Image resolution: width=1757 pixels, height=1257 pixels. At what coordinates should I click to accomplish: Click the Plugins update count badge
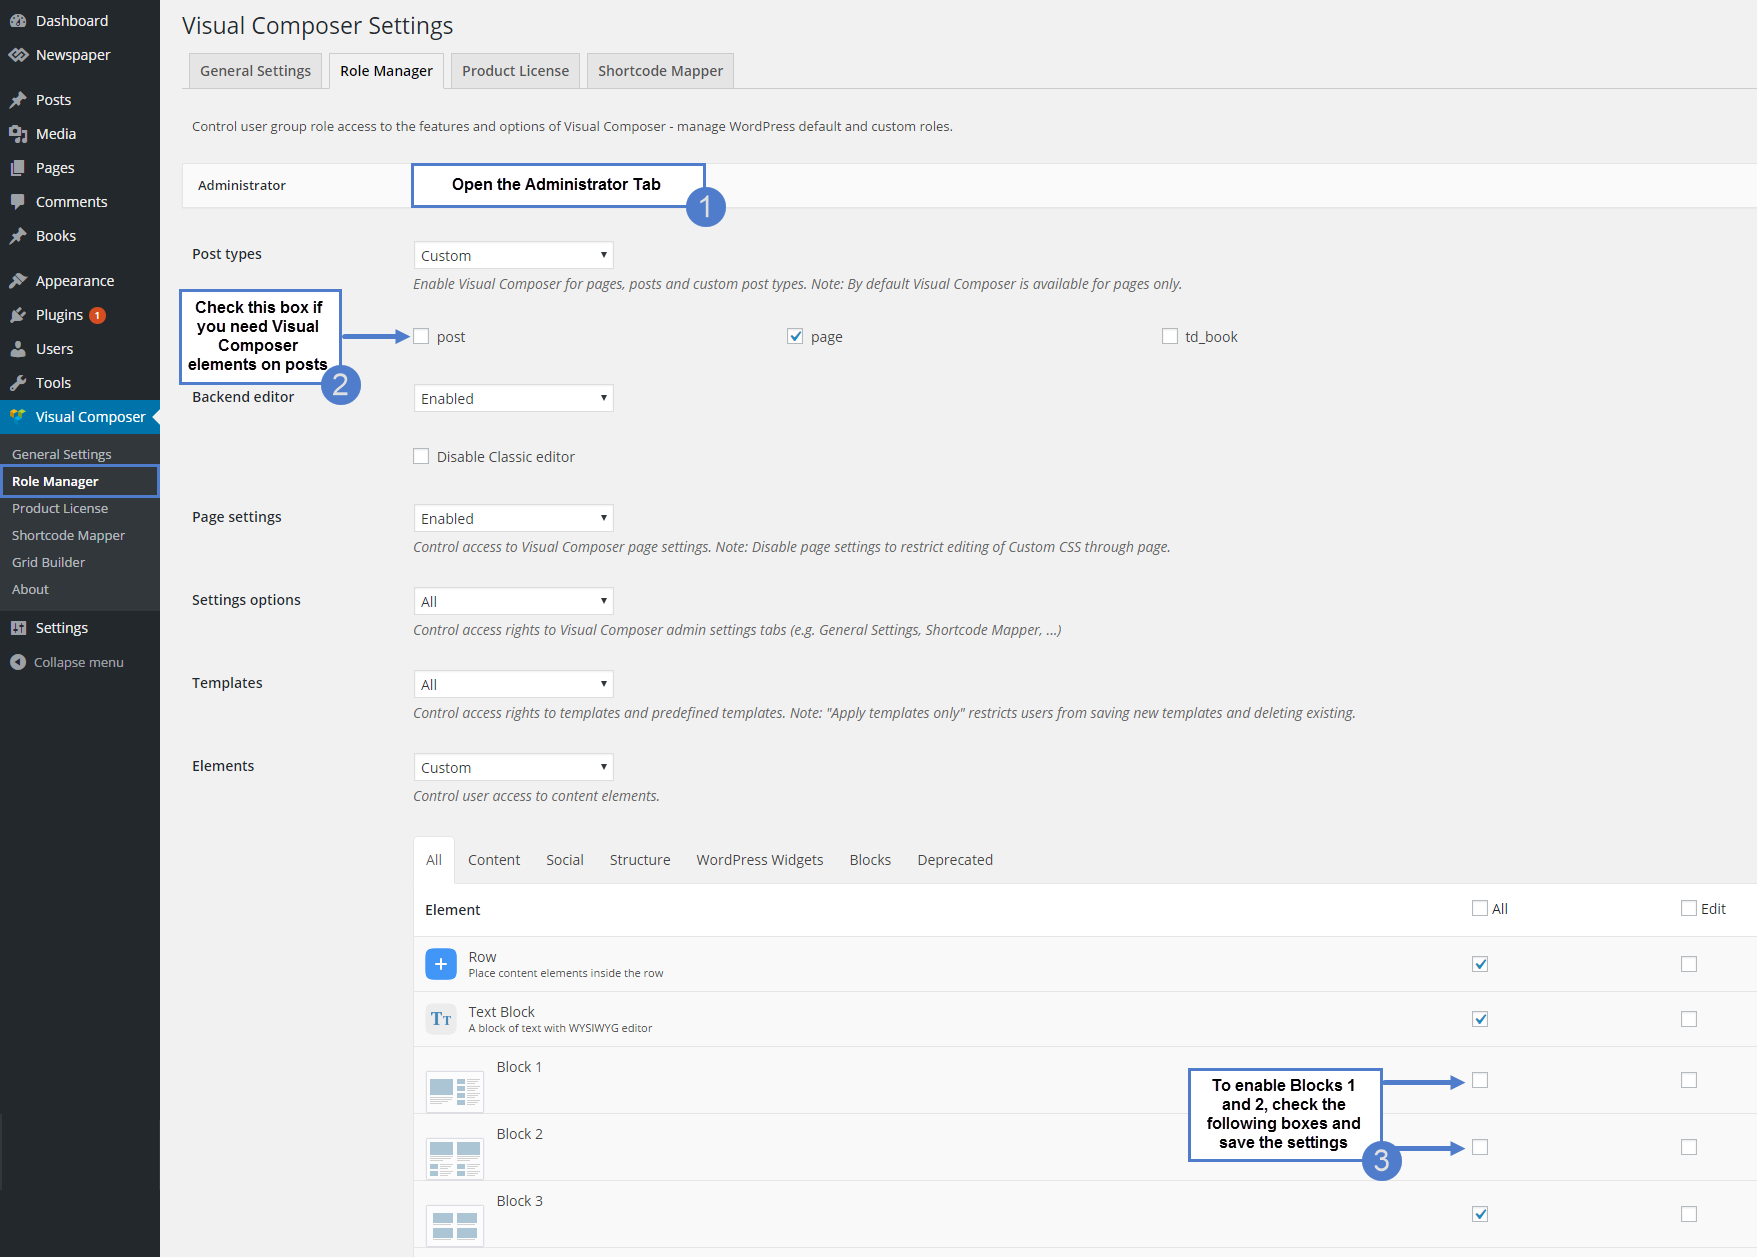97,315
